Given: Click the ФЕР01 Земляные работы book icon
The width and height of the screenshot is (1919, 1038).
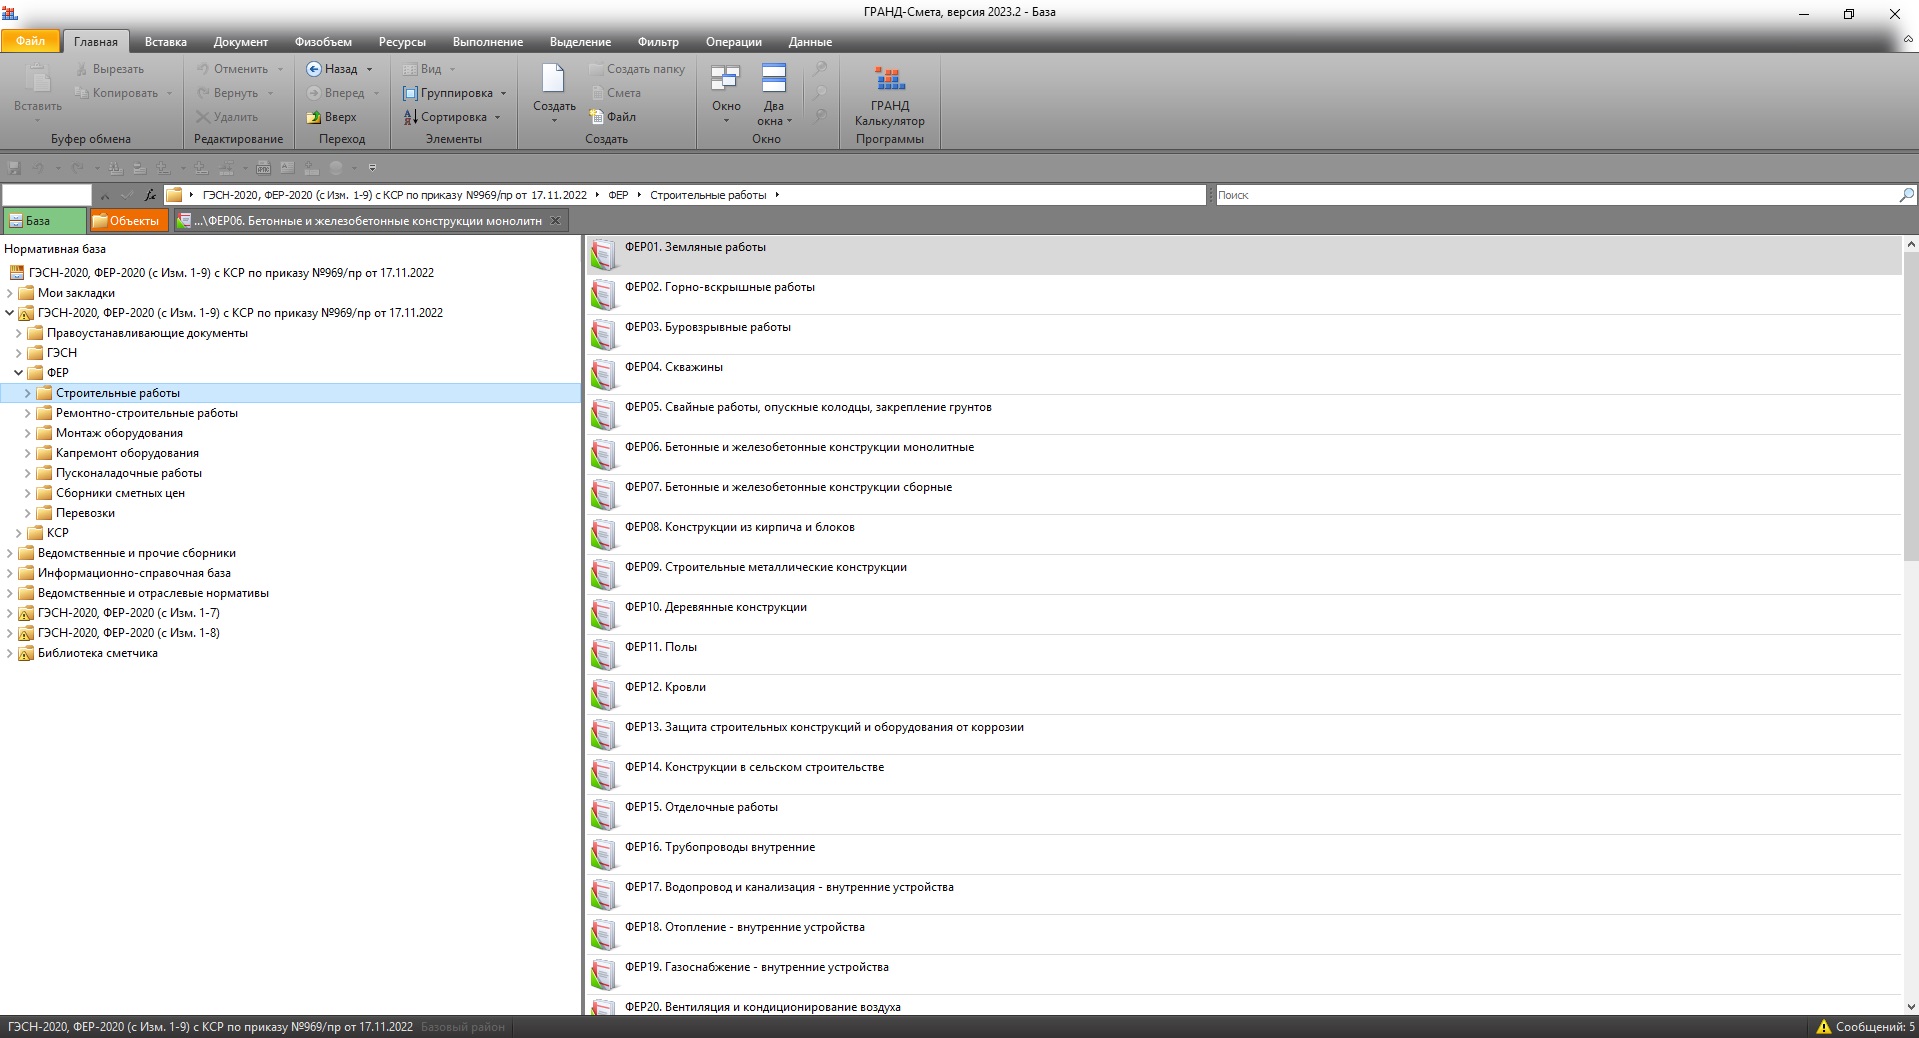Looking at the screenshot, I should (x=603, y=255).
